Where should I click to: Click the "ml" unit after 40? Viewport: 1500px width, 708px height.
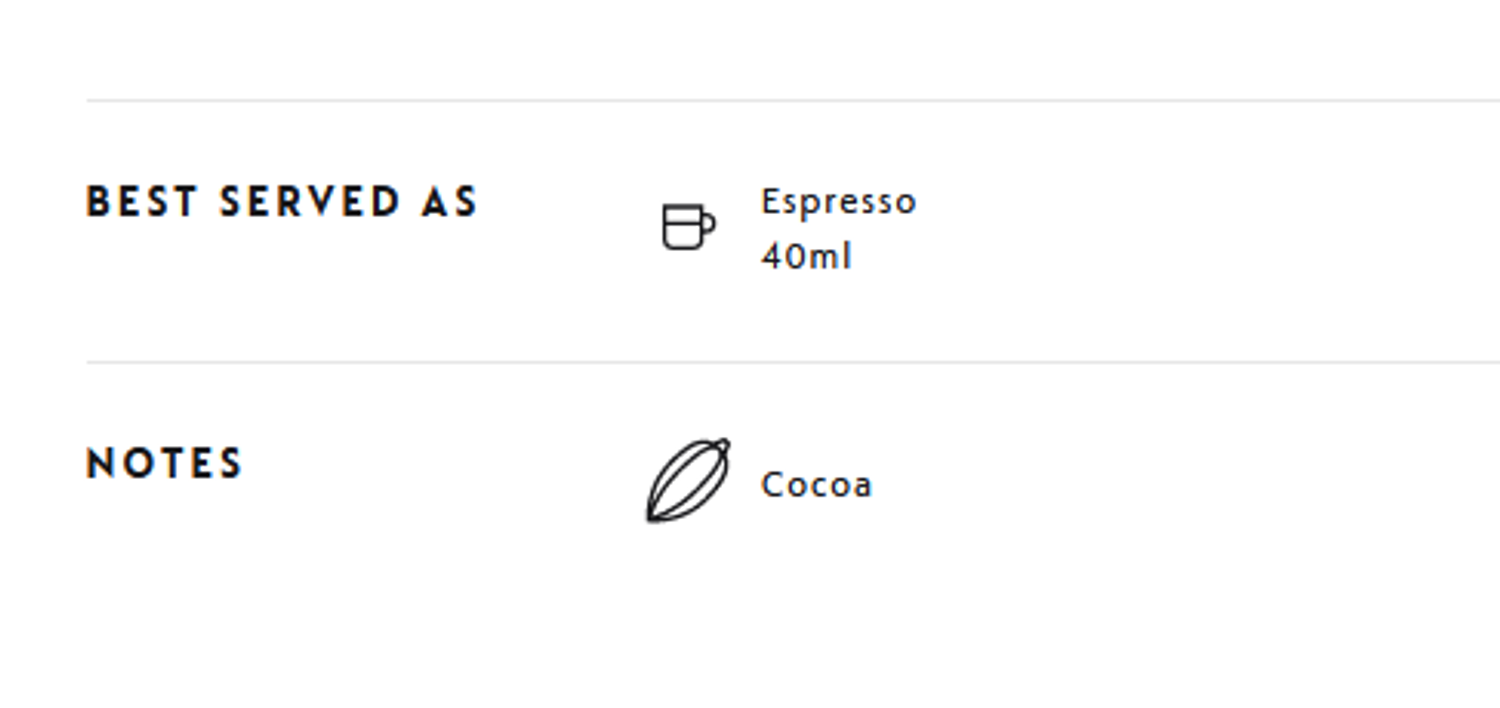tap(830, 257)
